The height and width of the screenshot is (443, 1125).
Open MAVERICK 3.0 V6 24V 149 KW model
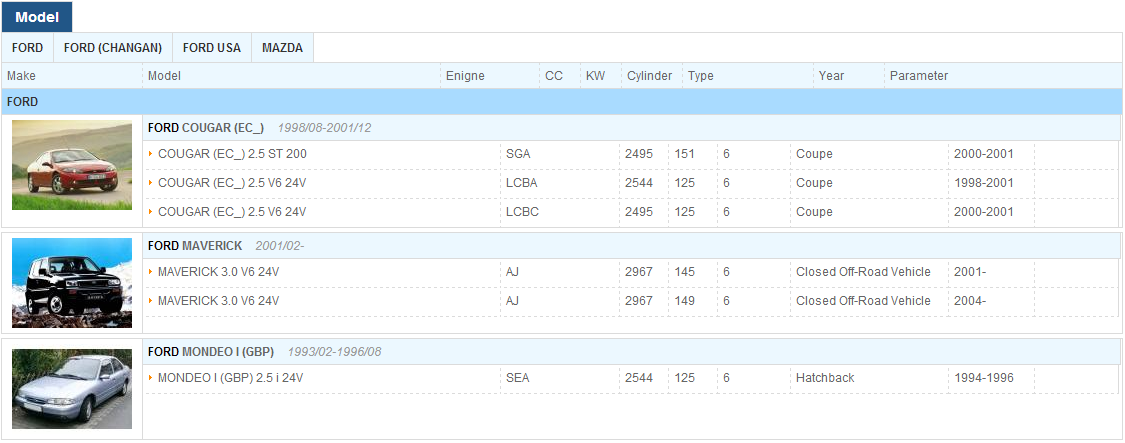coord(219,301)
